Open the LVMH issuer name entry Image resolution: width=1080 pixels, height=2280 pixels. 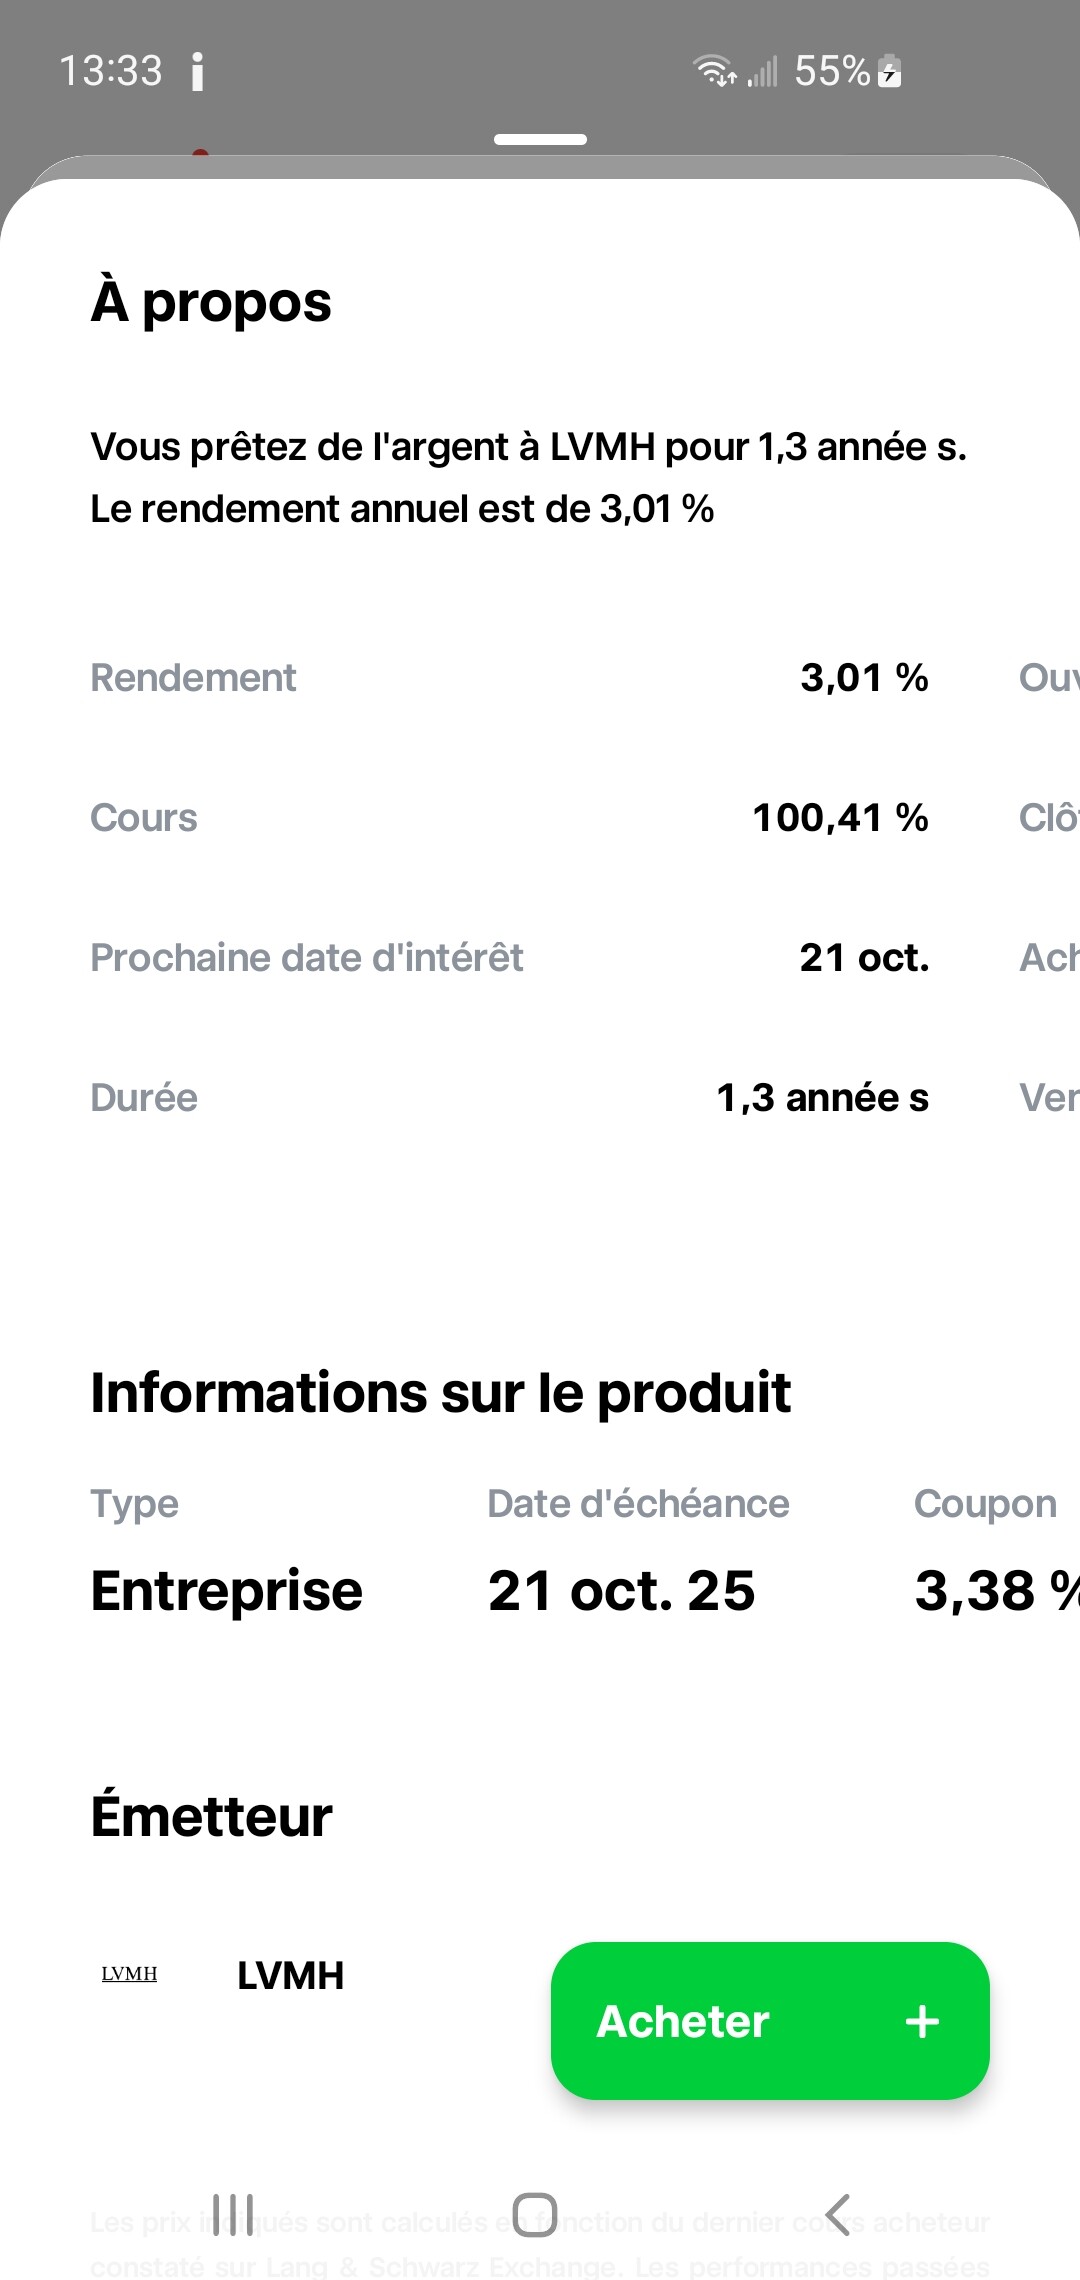tap(291, 1975)
